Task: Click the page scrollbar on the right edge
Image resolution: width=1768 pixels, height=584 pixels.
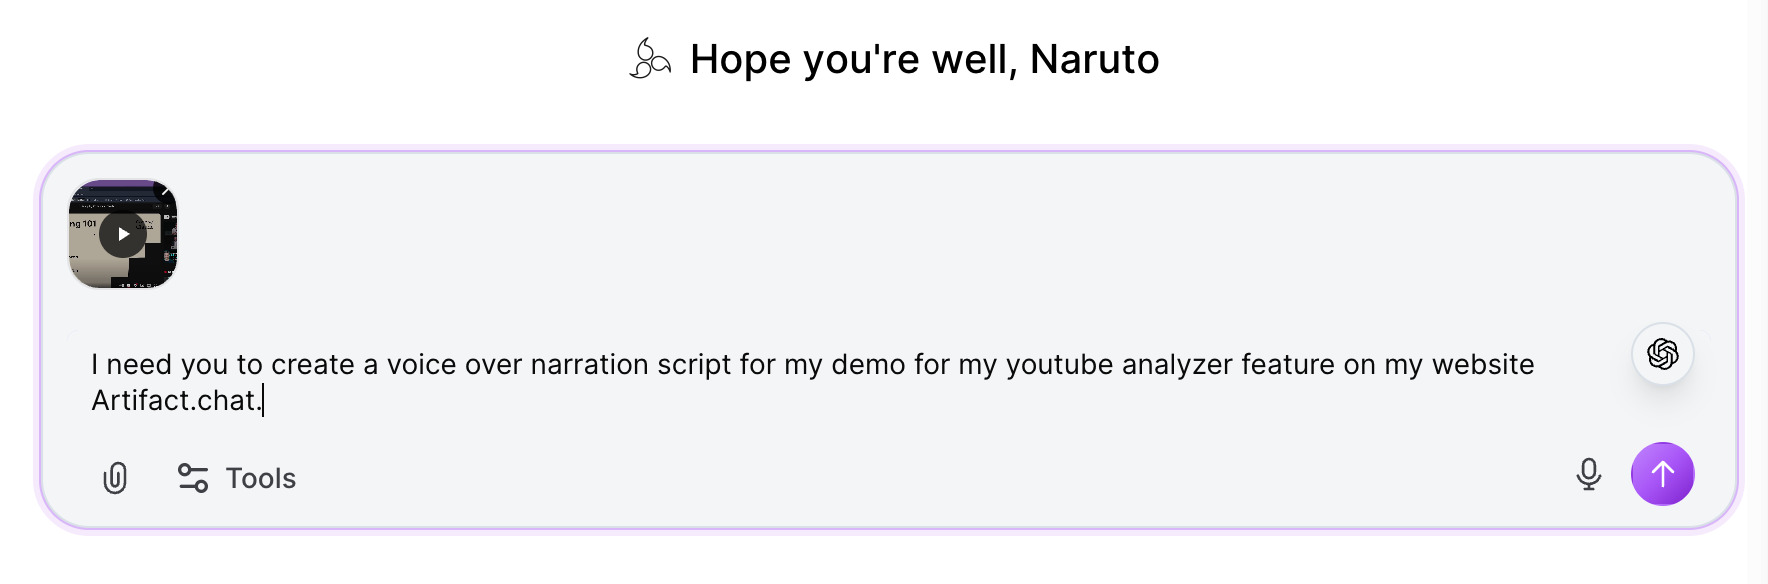Action: click(x=1759, y=290)
